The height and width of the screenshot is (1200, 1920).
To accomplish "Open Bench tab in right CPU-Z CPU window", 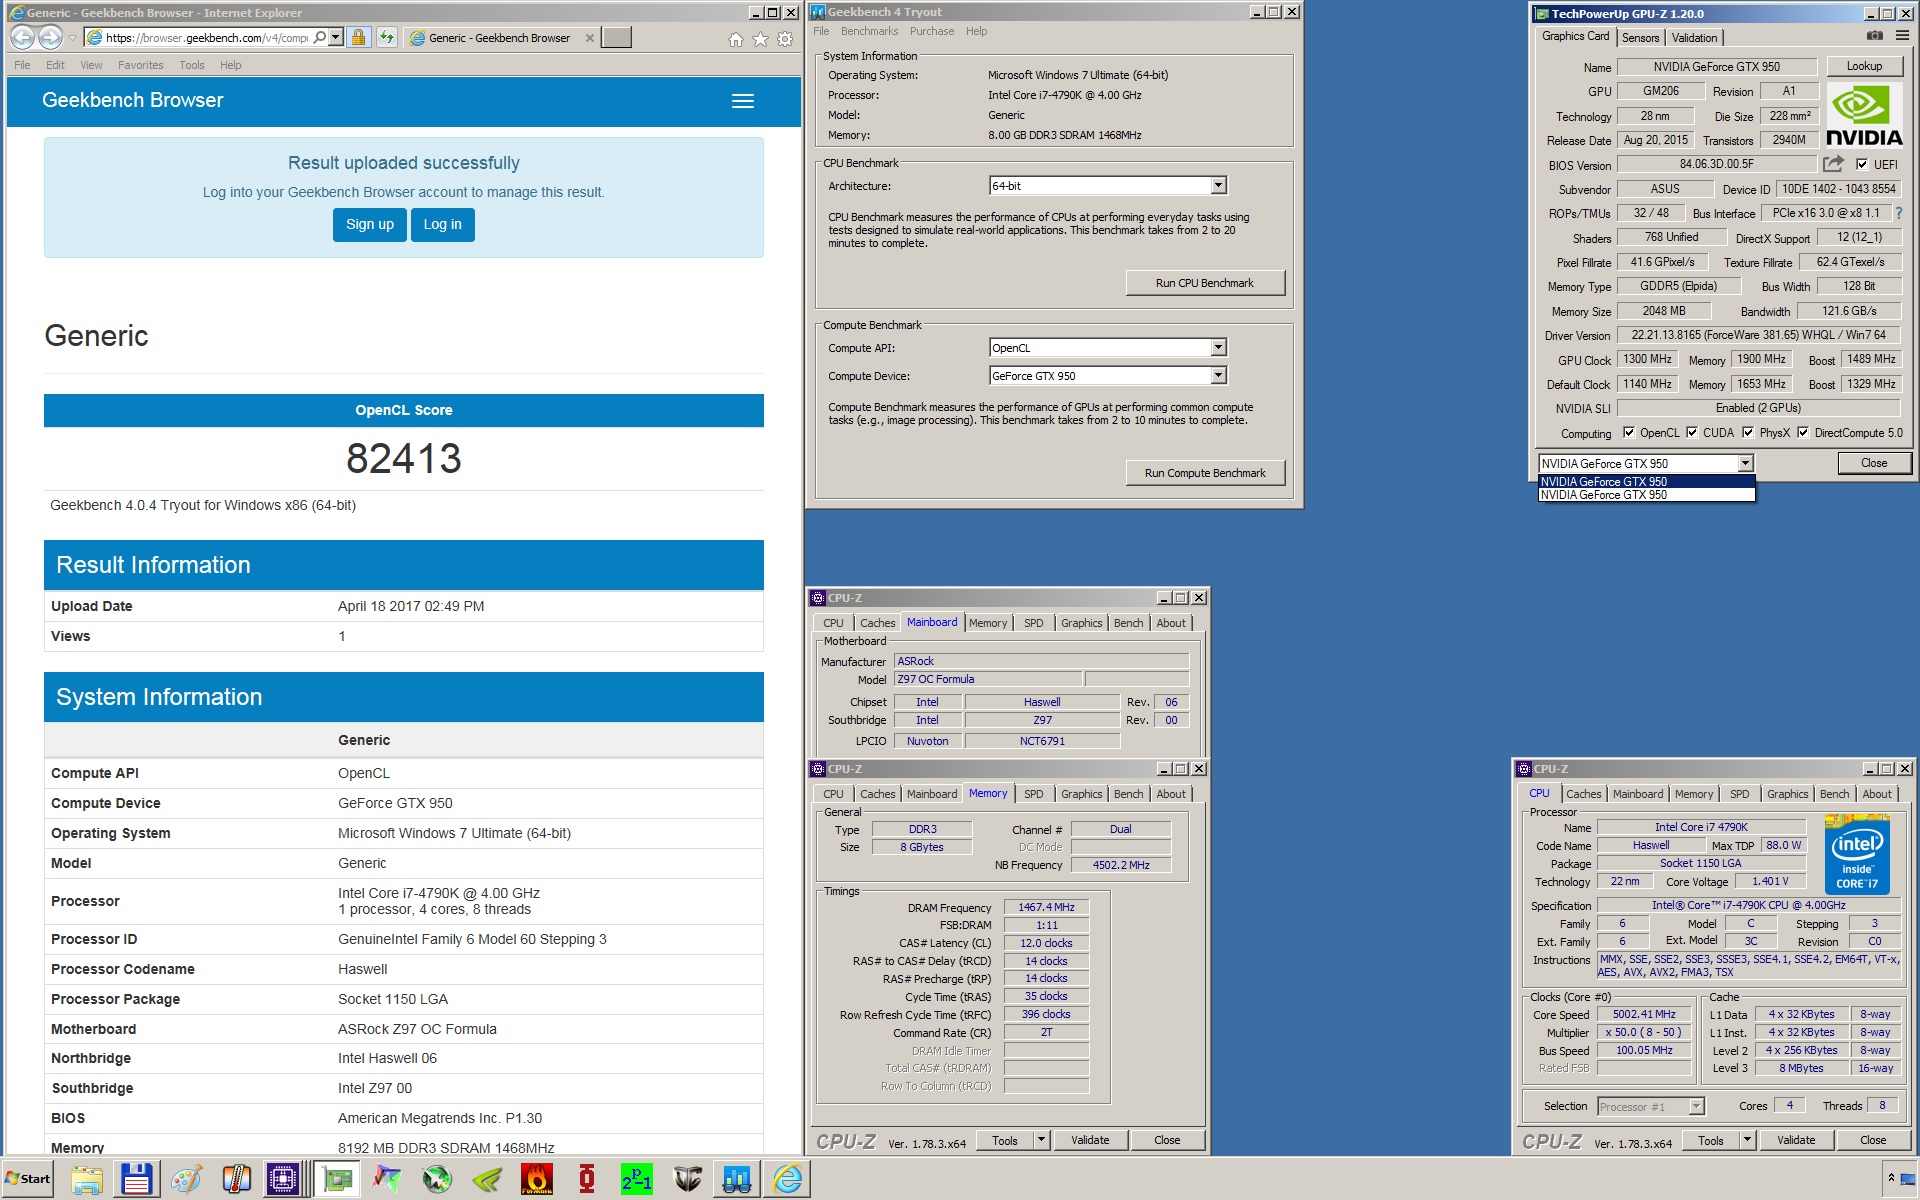I will 1834,794.
